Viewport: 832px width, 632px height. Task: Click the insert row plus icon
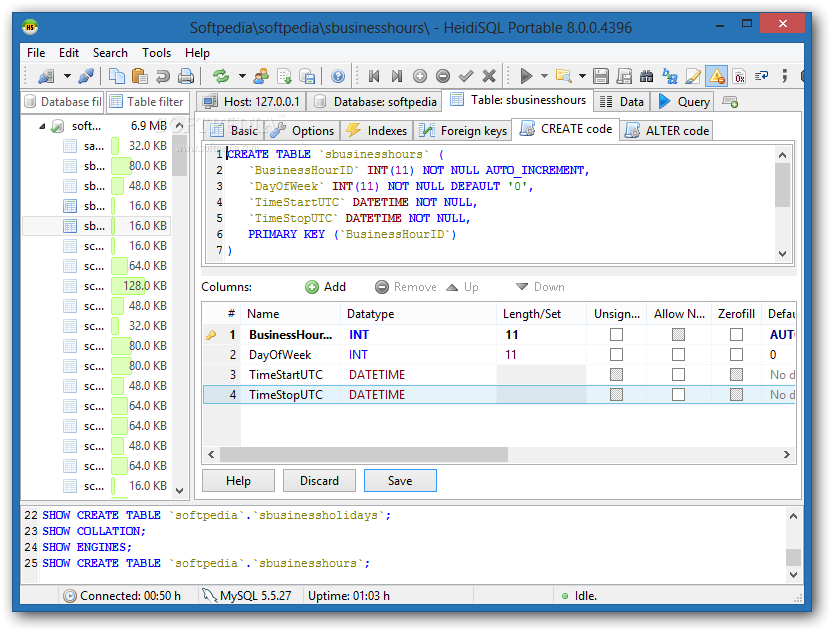click(x=420, y=76)
